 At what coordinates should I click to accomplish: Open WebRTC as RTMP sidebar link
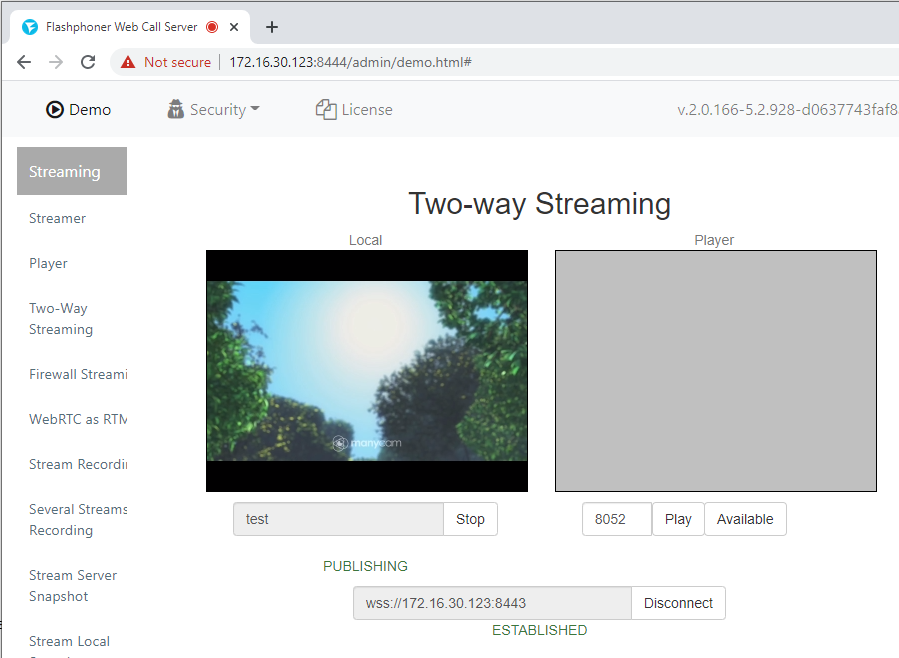click(78, 420)
